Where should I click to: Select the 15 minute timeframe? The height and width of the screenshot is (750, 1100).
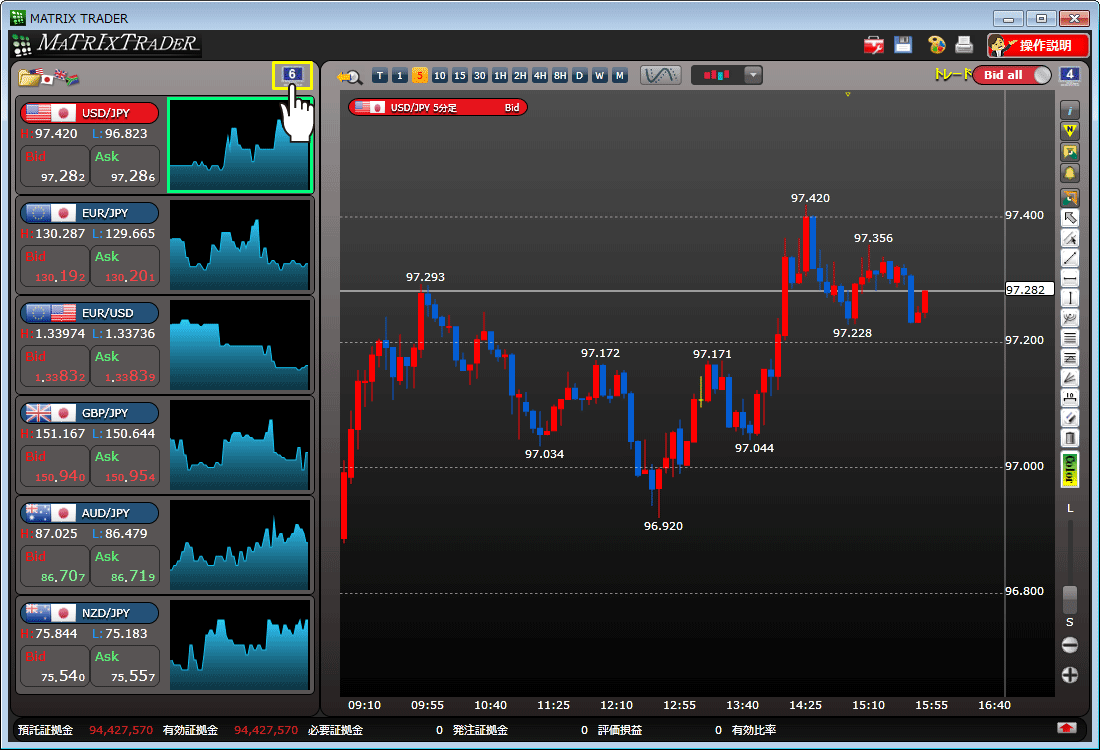point(460,76)
